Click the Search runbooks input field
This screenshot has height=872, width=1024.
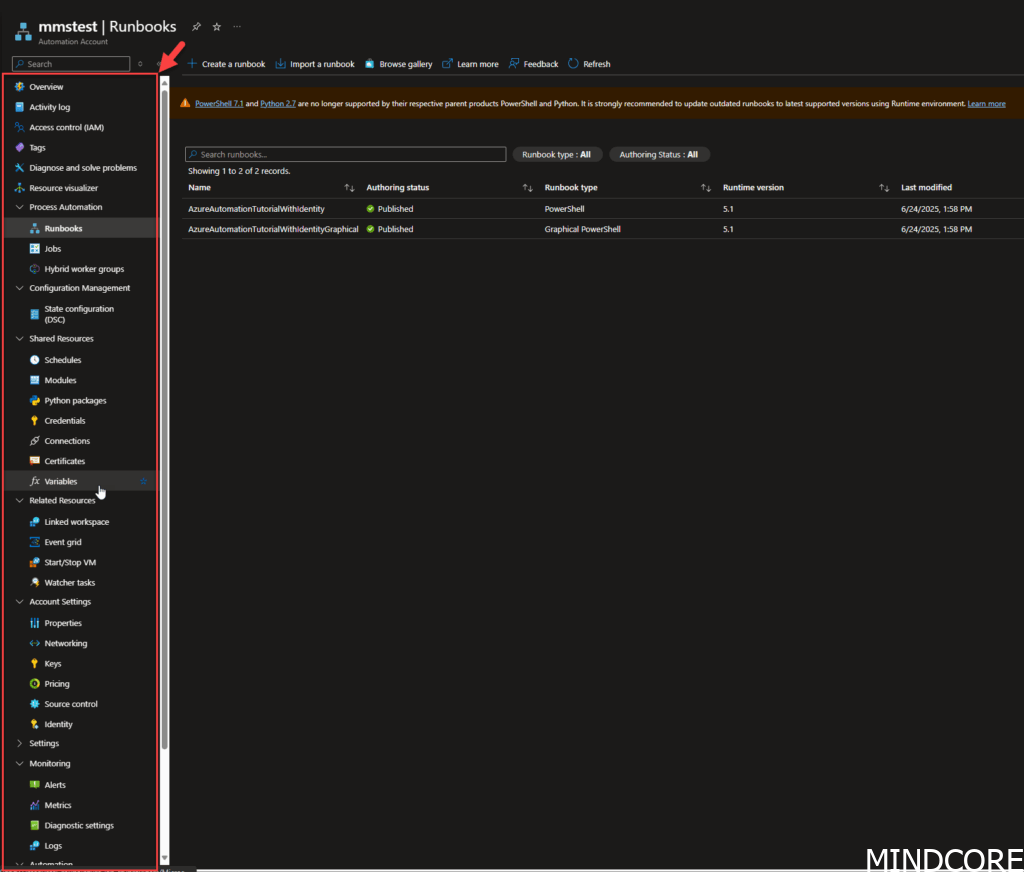(346, 155)
